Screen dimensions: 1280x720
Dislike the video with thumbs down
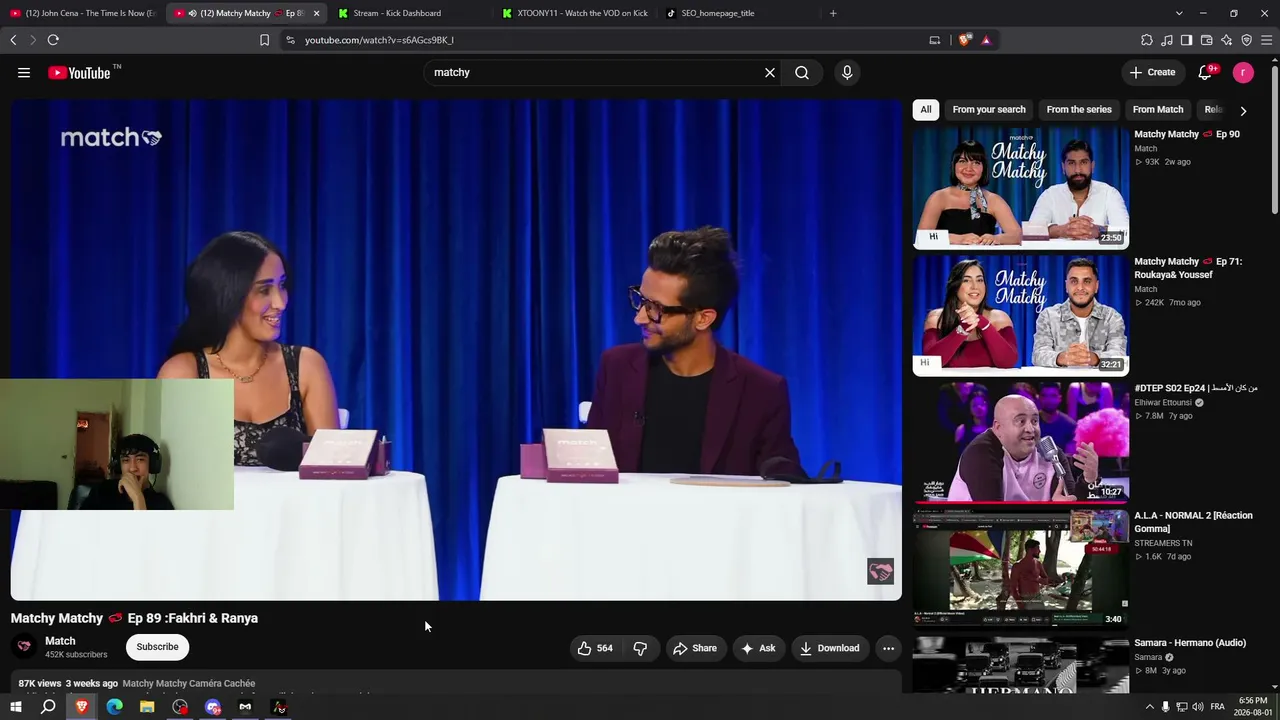pos(640,648)
